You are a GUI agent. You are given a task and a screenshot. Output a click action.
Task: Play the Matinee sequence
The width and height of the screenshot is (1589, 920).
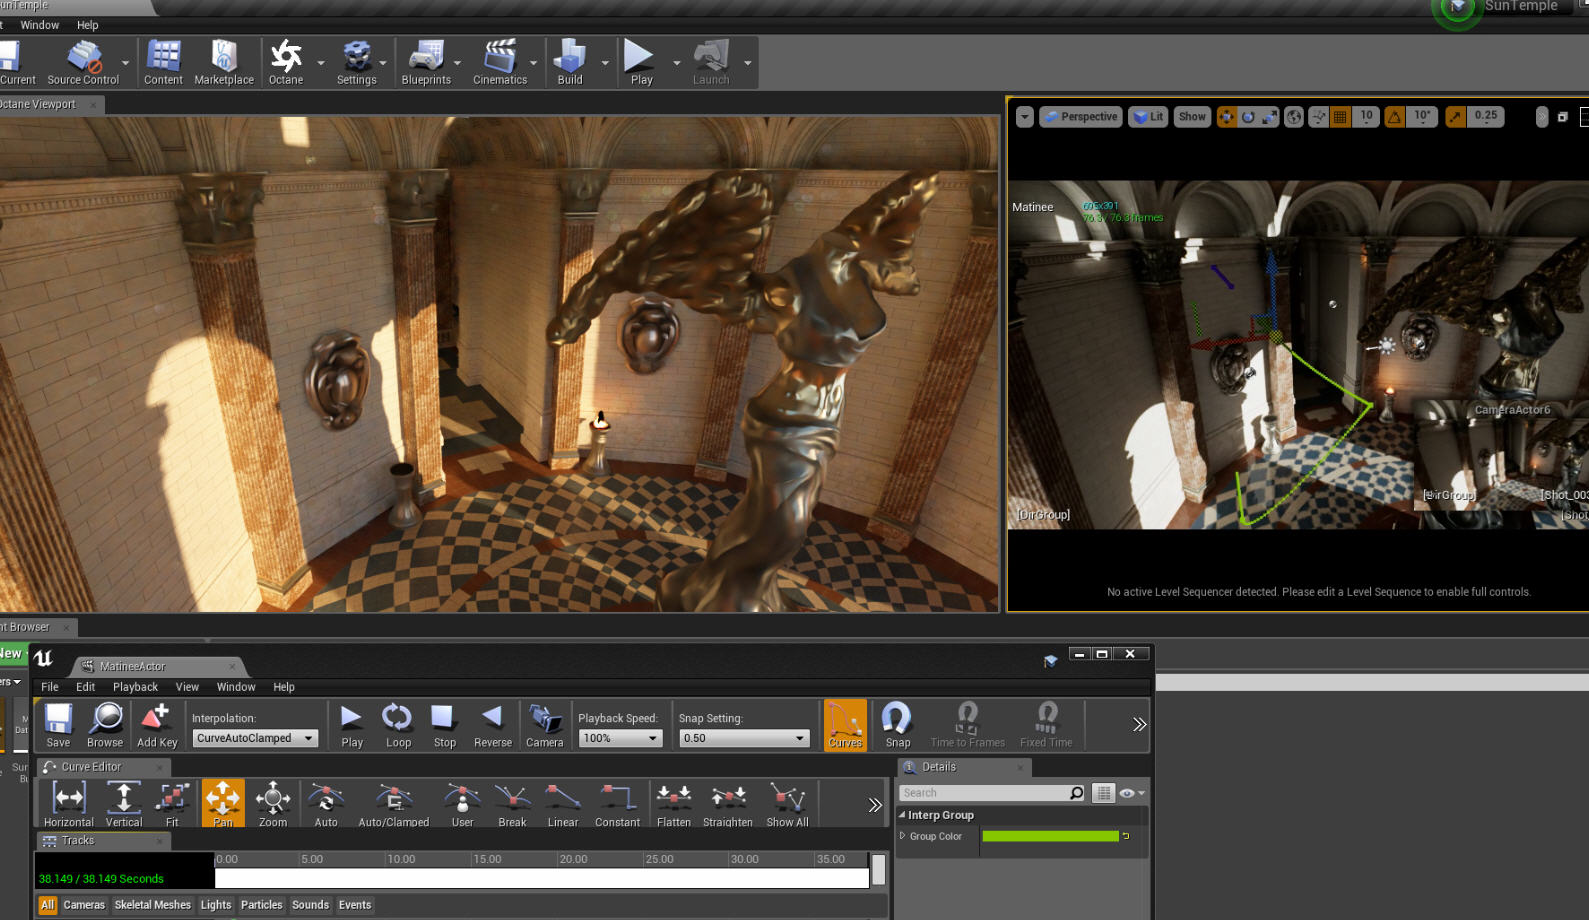352,725
